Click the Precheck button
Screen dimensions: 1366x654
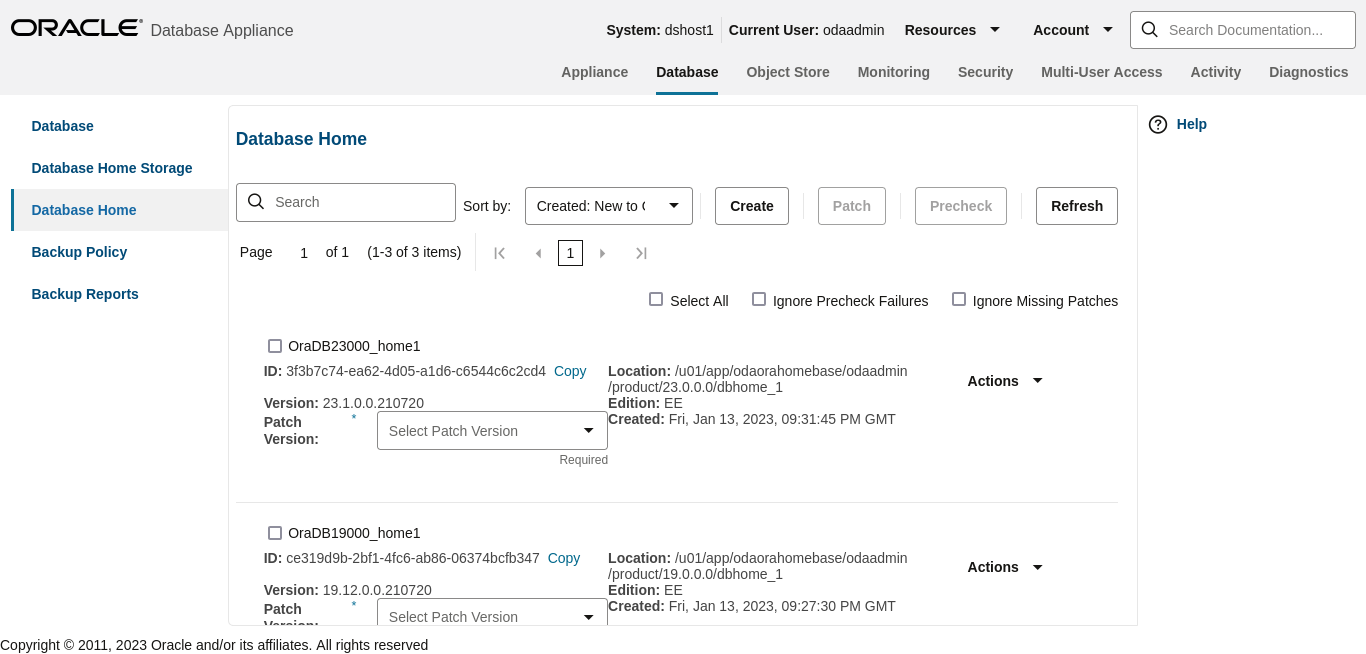pyautogui.click(x=961, y=206)
